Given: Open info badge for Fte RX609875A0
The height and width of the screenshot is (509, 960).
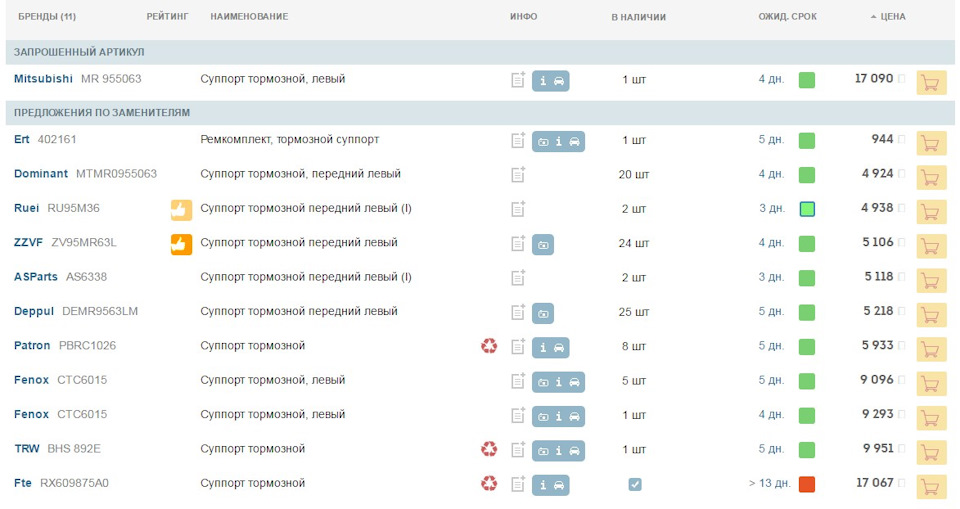Looking at the screenshot, I should (550, 484).
